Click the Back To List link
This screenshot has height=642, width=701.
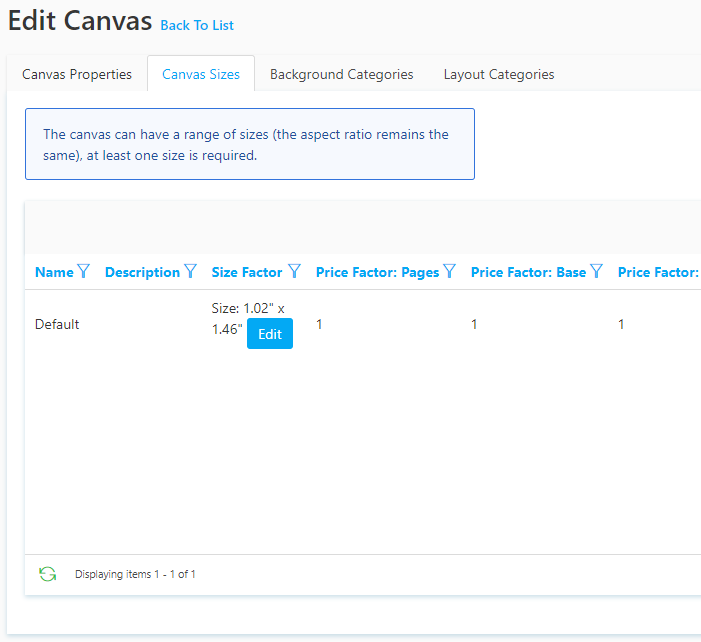(x=197, y=25)
